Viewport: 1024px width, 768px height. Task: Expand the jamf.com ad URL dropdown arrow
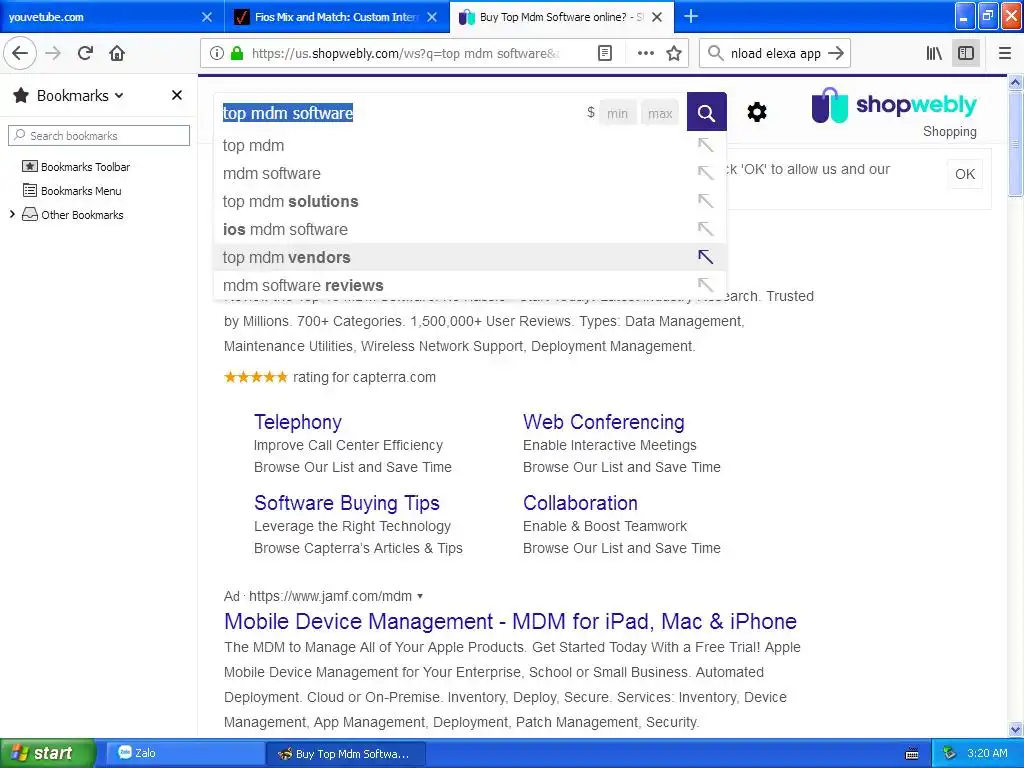pyautogui.click(x=420, y=596)
